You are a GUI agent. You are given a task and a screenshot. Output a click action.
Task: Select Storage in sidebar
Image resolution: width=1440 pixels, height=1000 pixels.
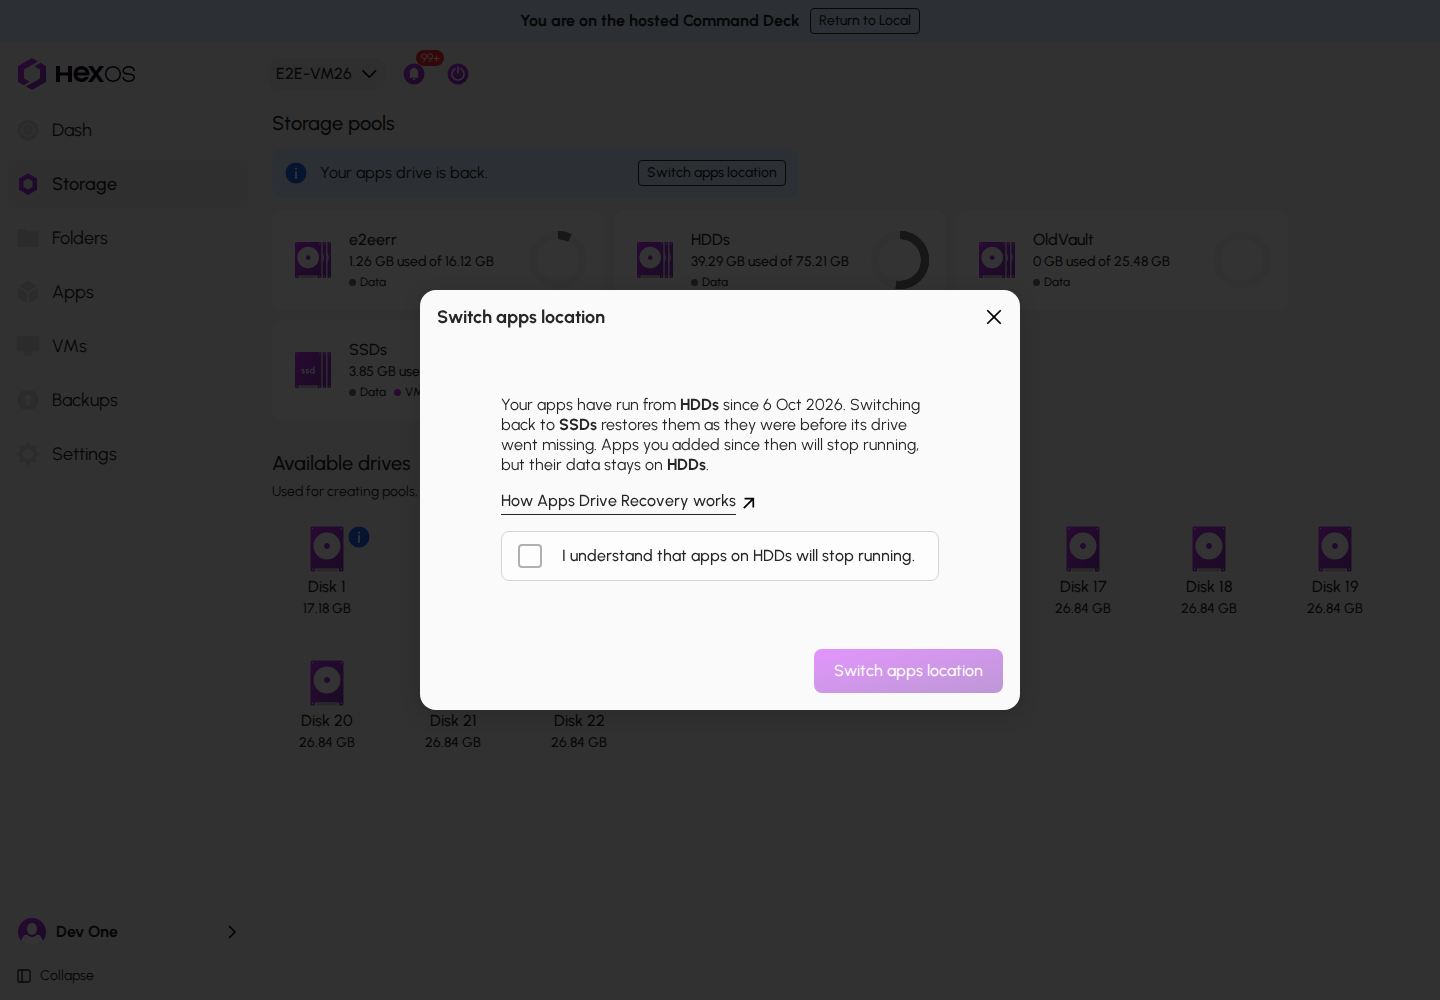pos(128,184)
